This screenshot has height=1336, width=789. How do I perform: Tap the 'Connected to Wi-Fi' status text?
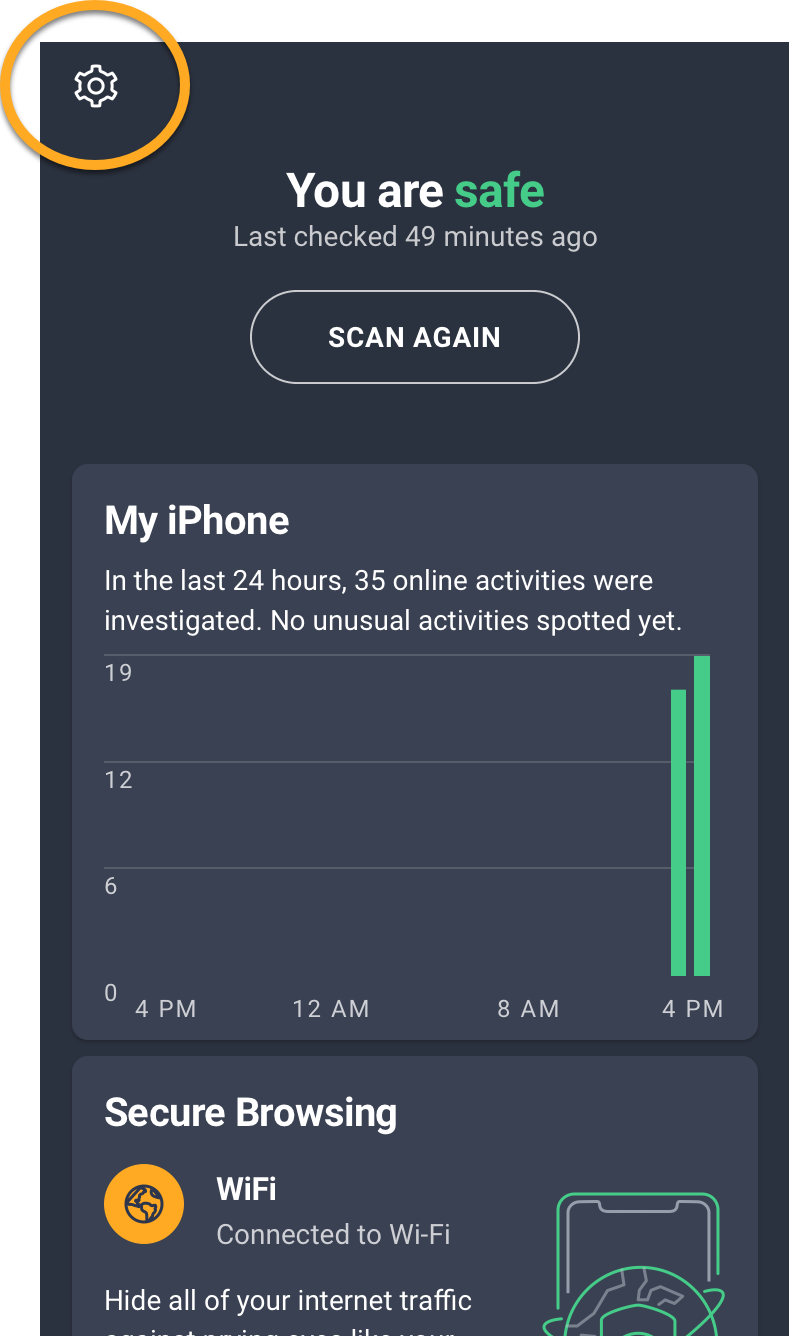pyautogui.click(x=333, y=1235)
